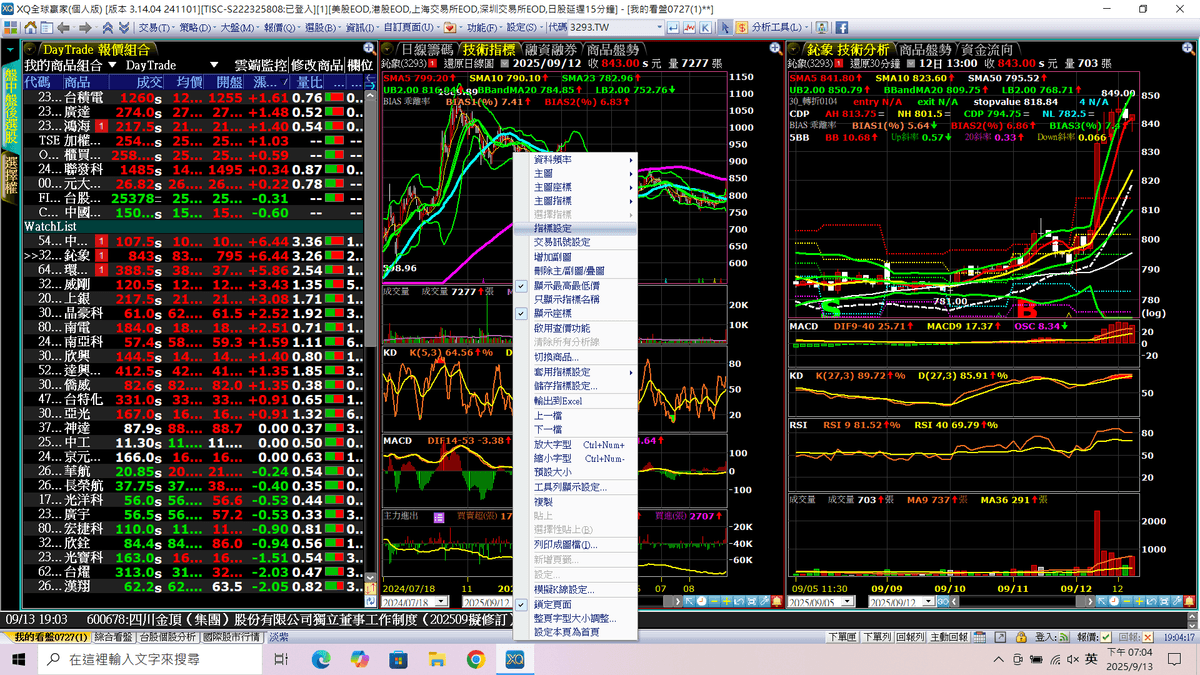Click red badge icon on 鴻海 row
The height and width of the screenshot is (675, 1200).
point(101,127)
